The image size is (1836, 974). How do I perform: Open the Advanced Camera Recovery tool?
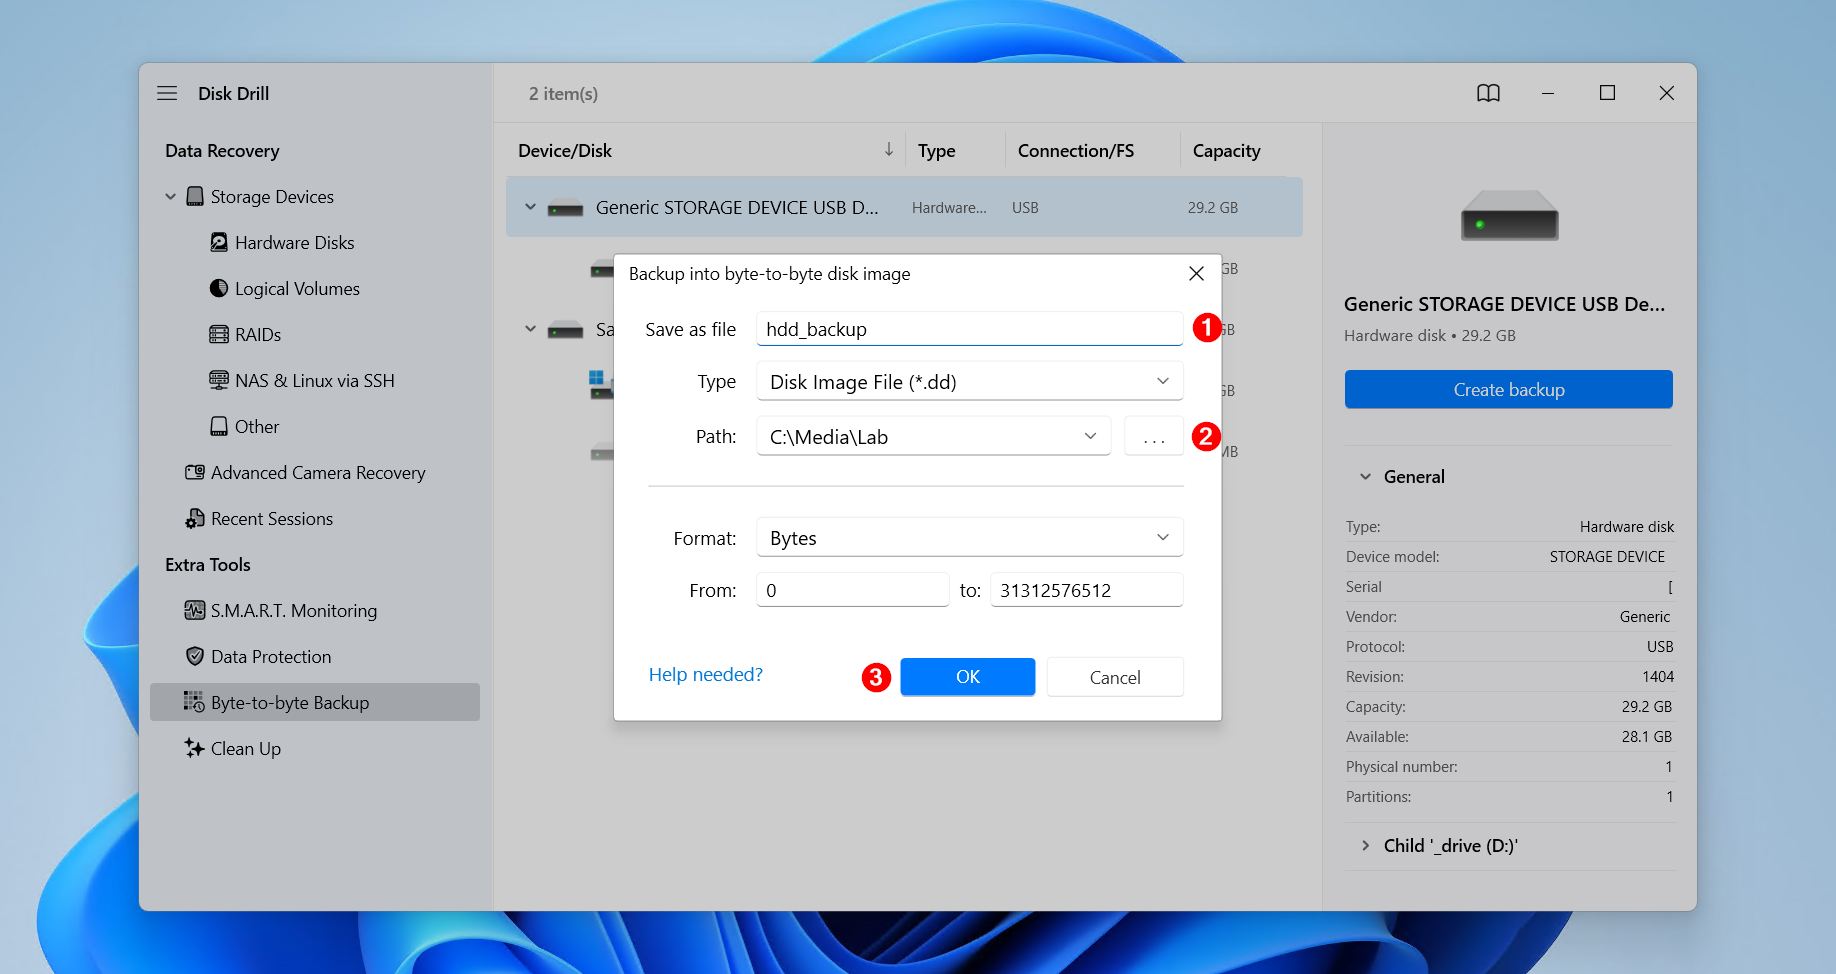click(195, 472)
